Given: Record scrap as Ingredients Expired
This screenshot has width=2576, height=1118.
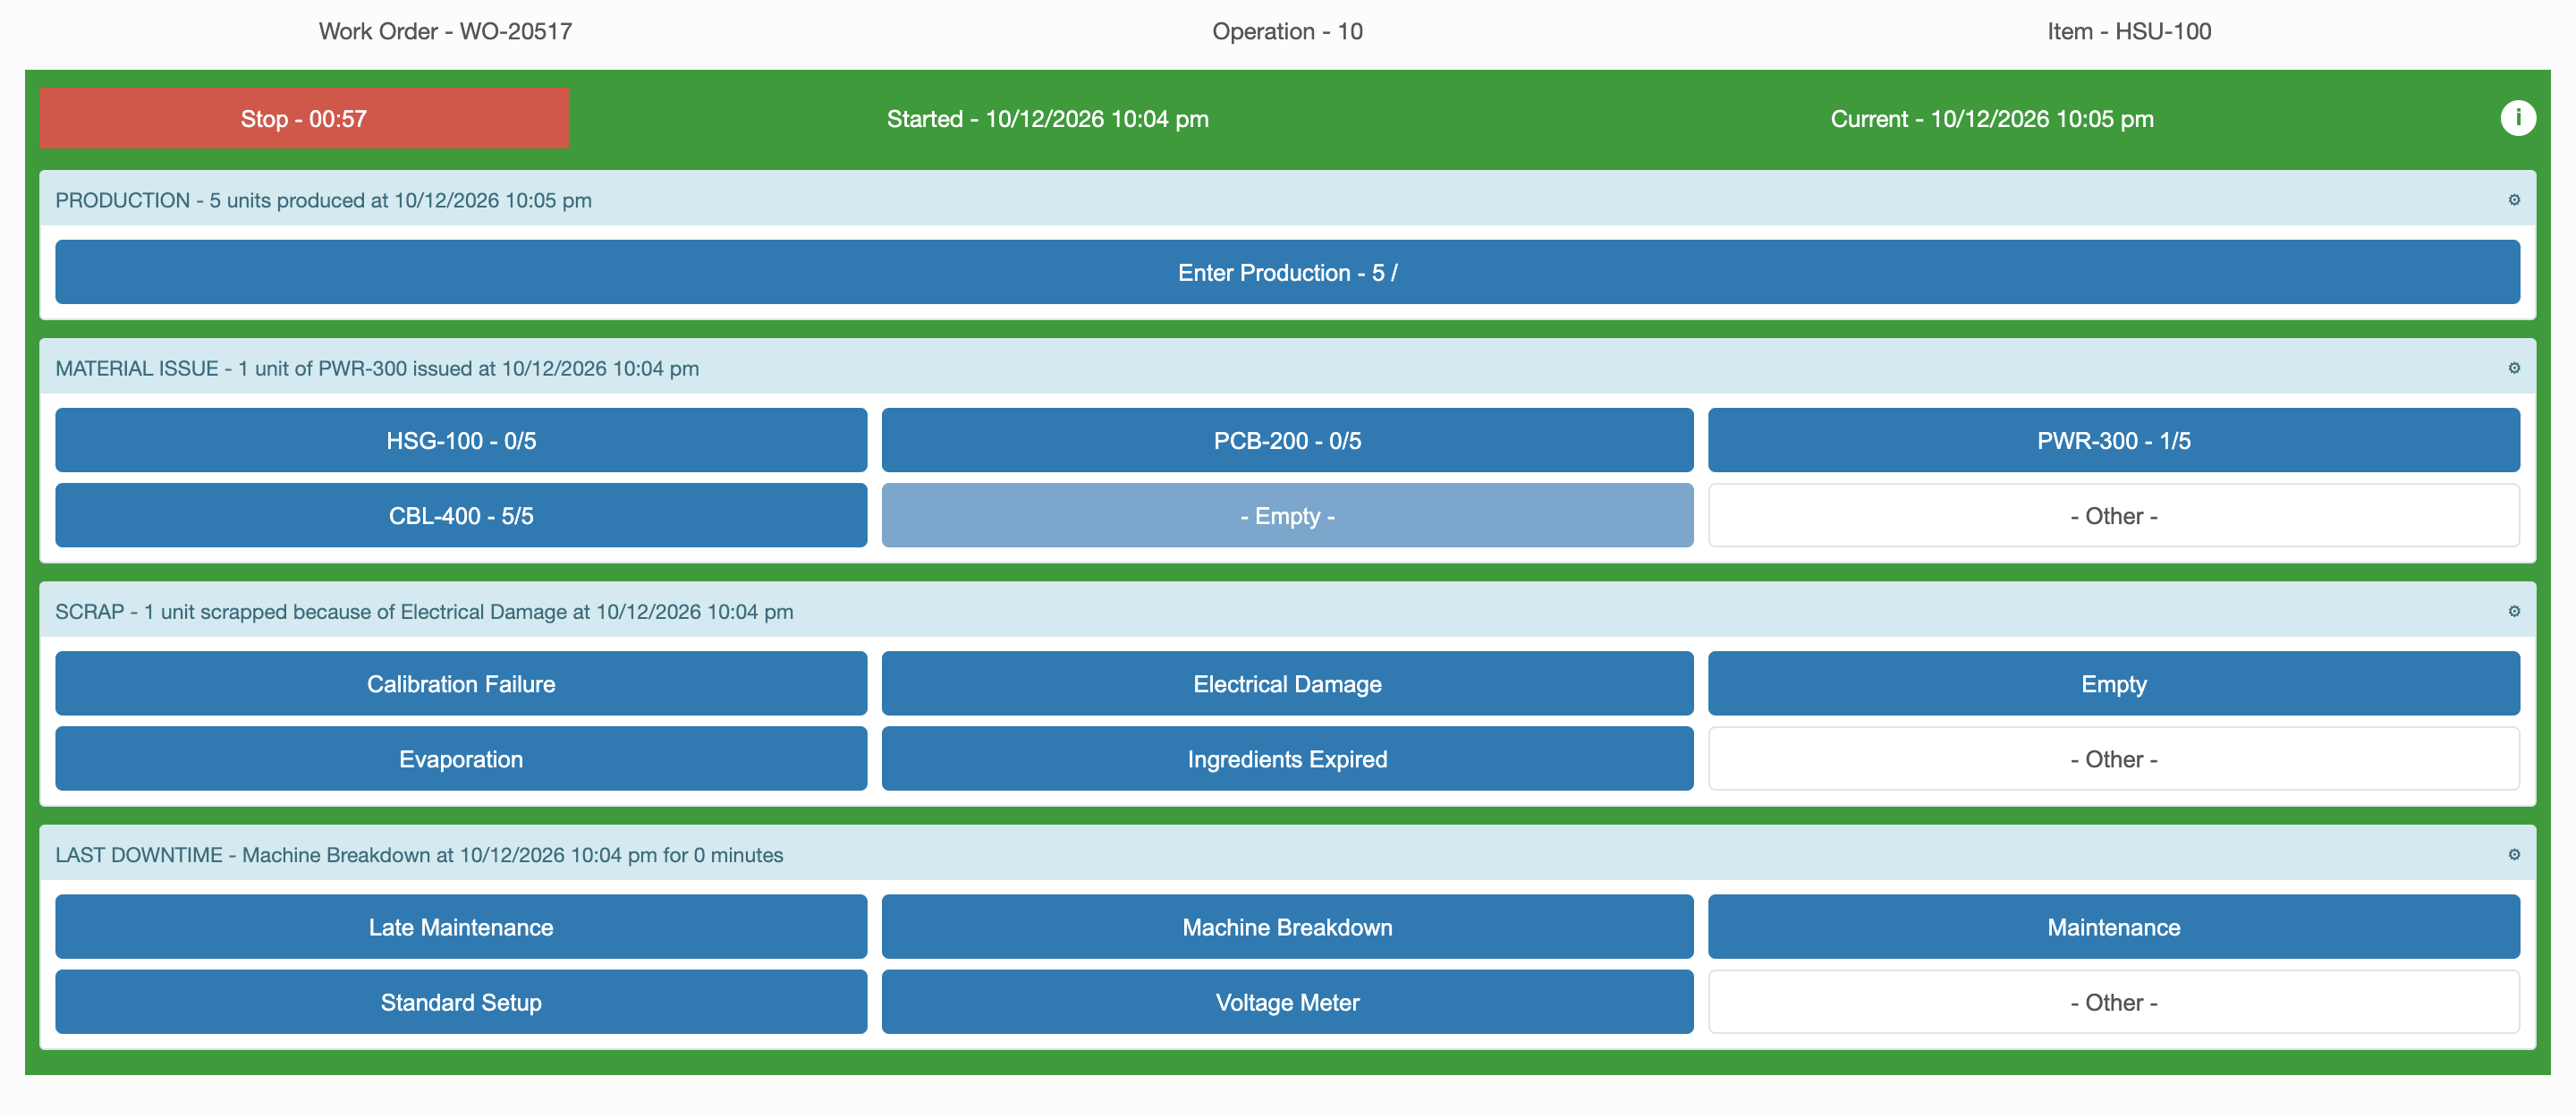Looking at the screenshot, I should [1287, 758].
